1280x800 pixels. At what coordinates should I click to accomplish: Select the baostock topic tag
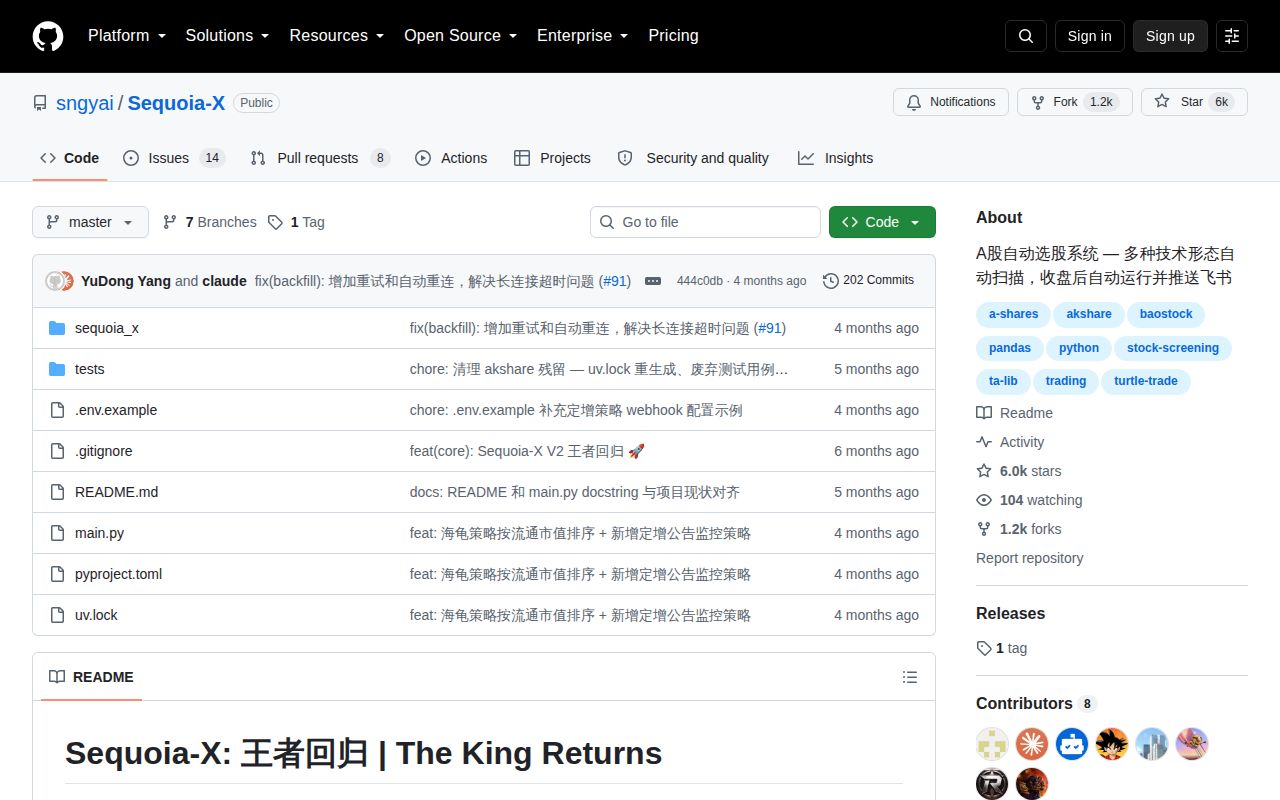[1166, 314]
